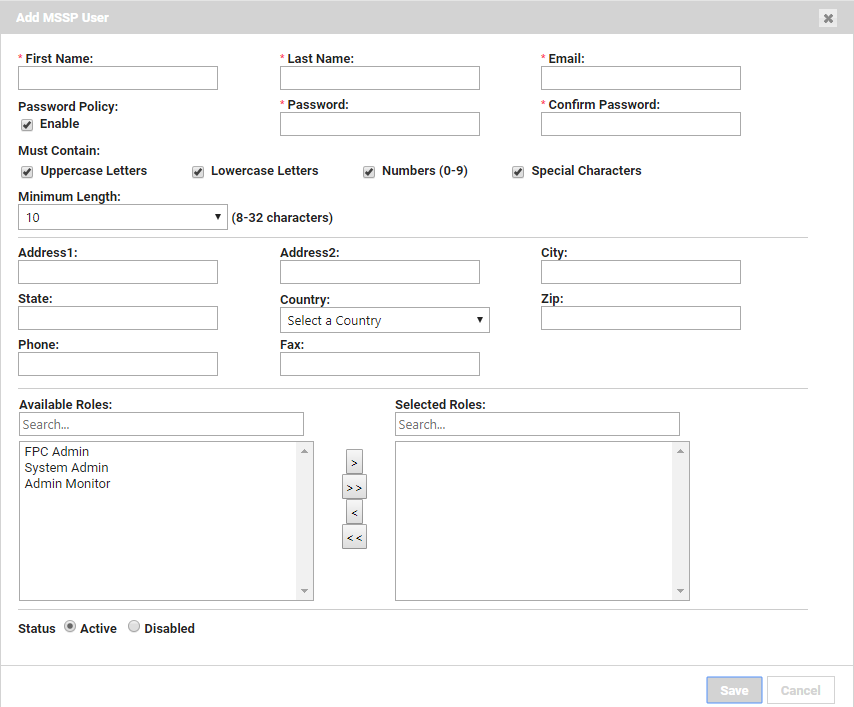
Task: Click the Save button
Action: click(x=734, y=690)
